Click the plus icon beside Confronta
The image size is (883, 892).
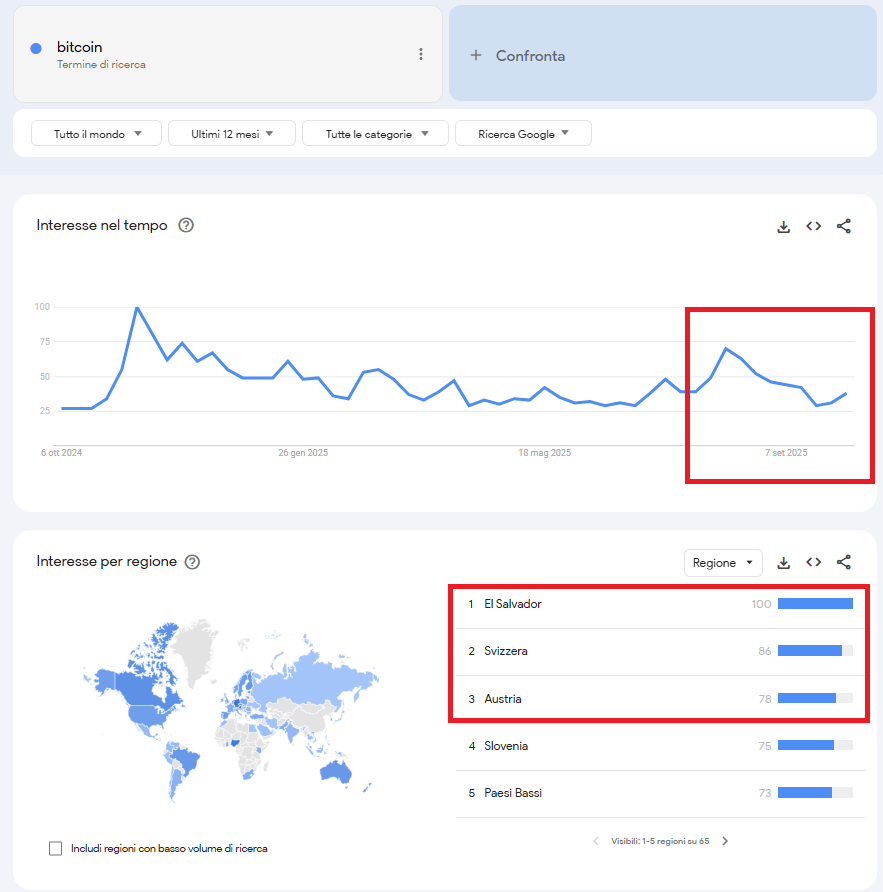tap(476, 55)
